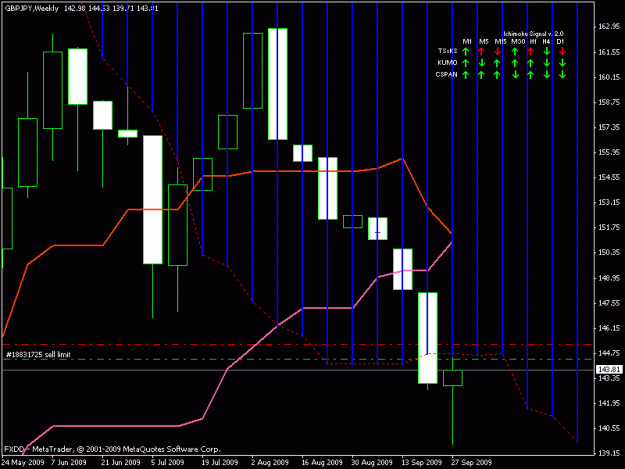This screenshot has width=625, height=469.
Task: Click the 19 Jul 2009 date label
Action: [220, 462]
